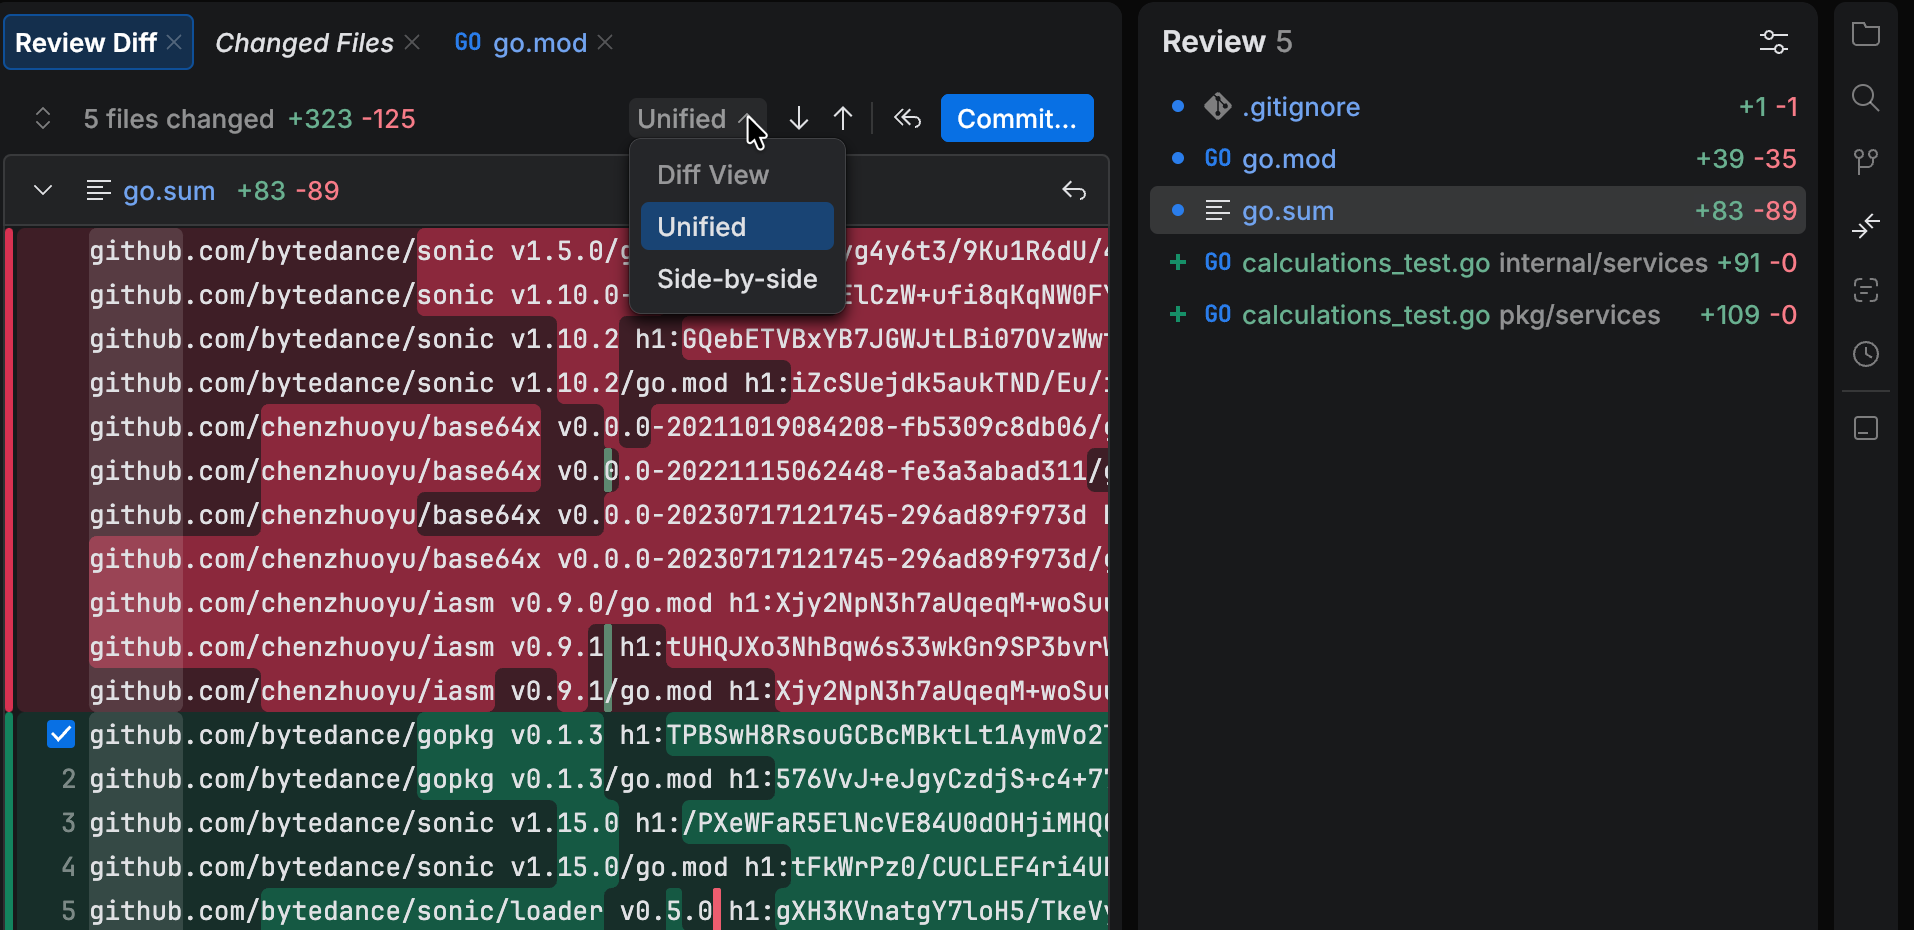Close the Review Diff tab

coord(174,42)
